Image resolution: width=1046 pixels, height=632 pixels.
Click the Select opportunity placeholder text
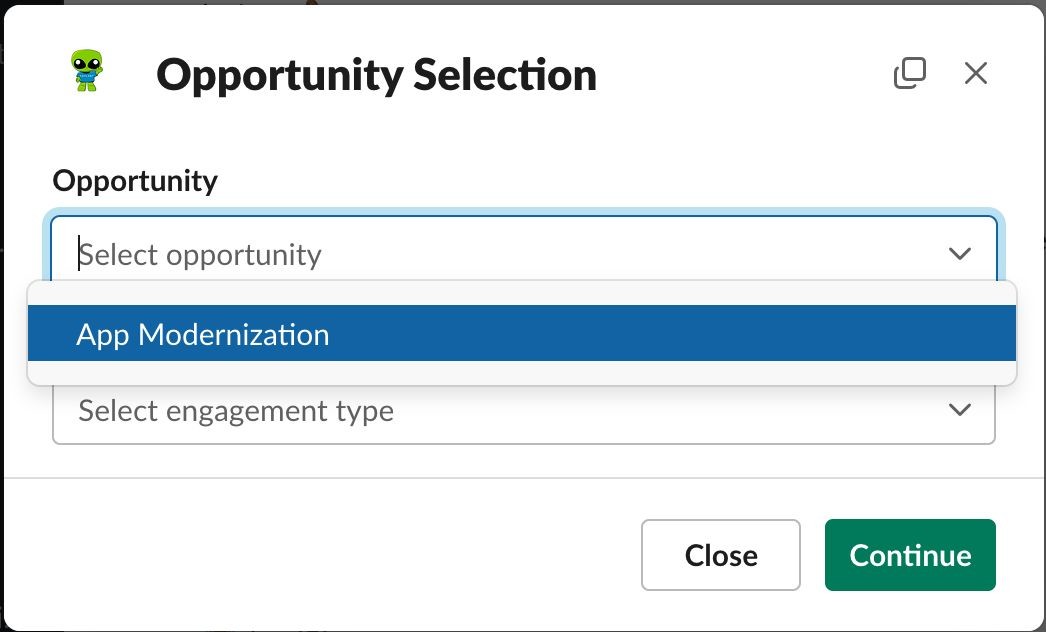tap(200, 255)
